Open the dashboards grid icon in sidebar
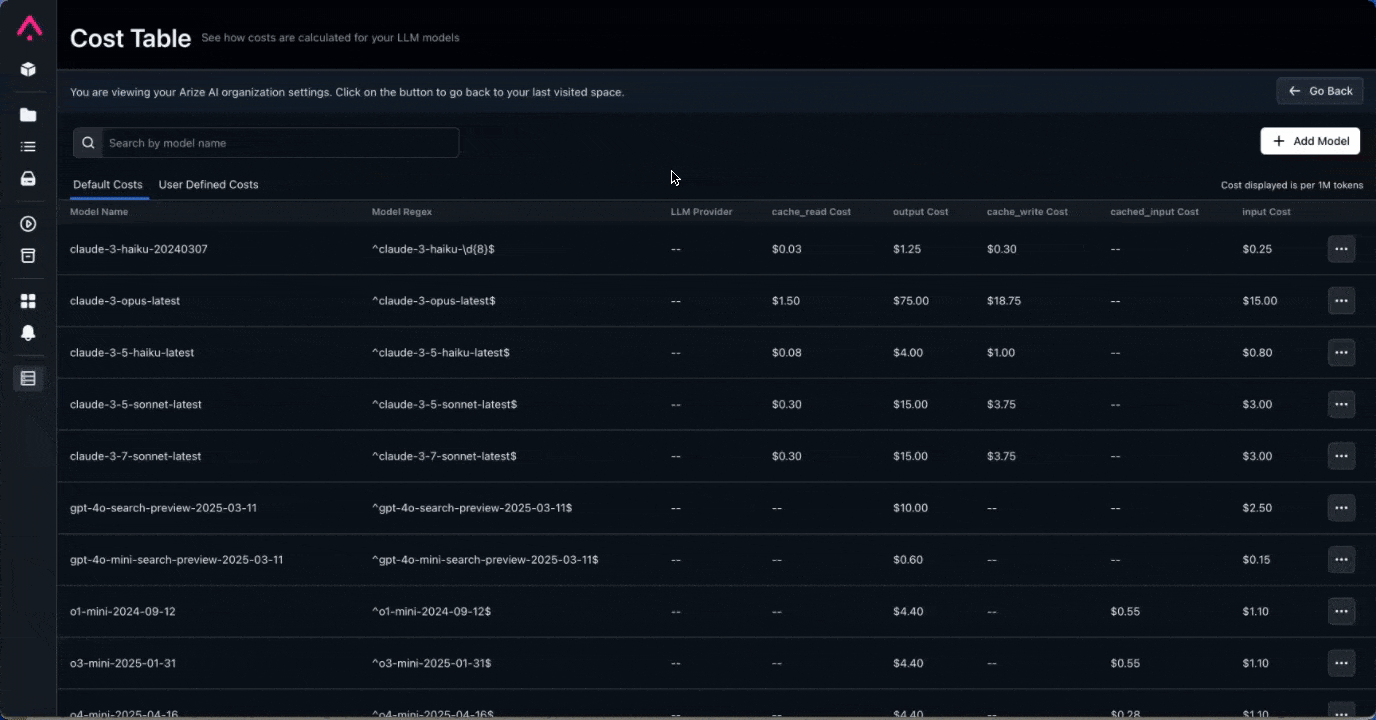 point(28,301)
